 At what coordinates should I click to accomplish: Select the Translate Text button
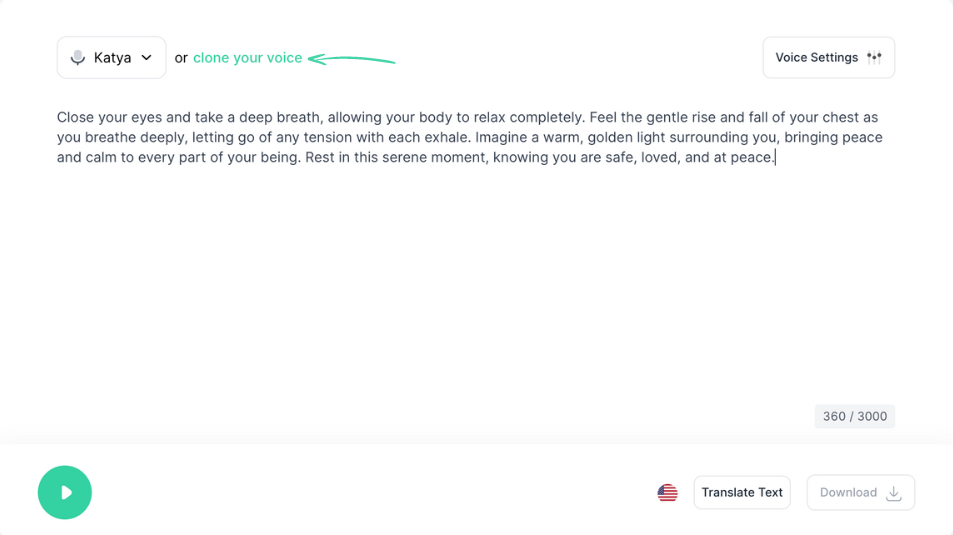[x=742, y=492]
